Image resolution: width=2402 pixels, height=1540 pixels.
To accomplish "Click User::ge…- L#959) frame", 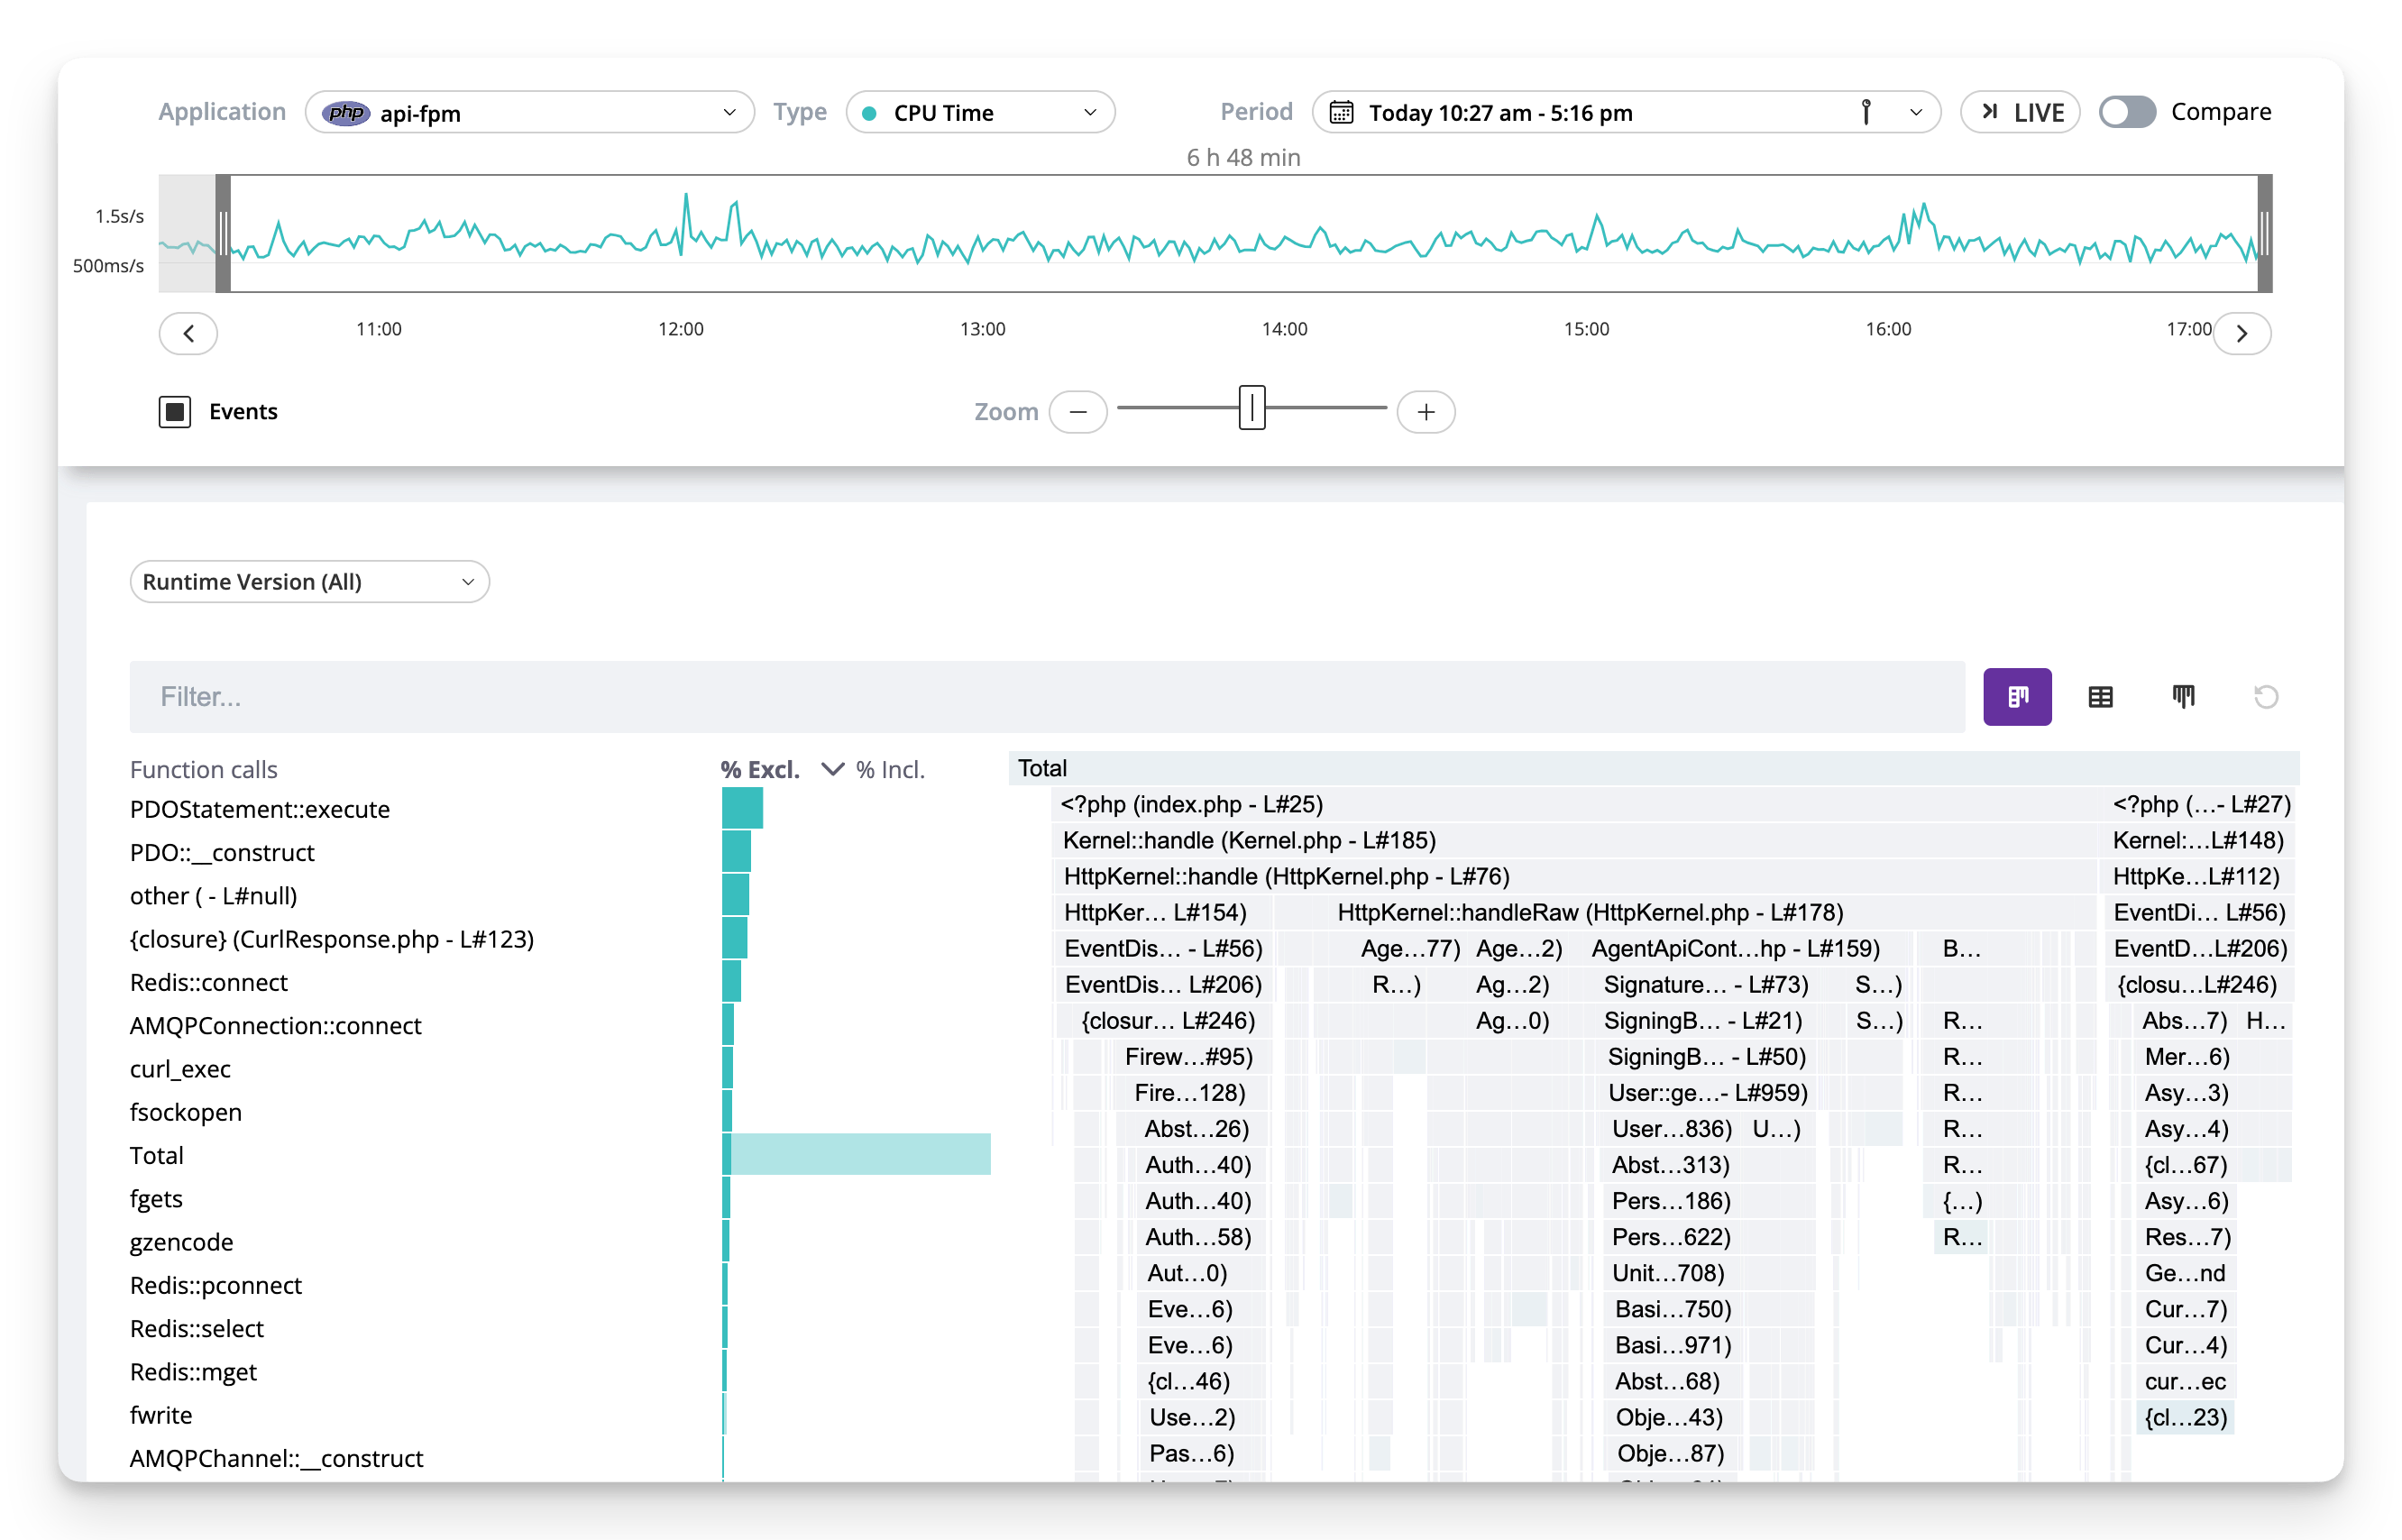I will point(1707,1092).
